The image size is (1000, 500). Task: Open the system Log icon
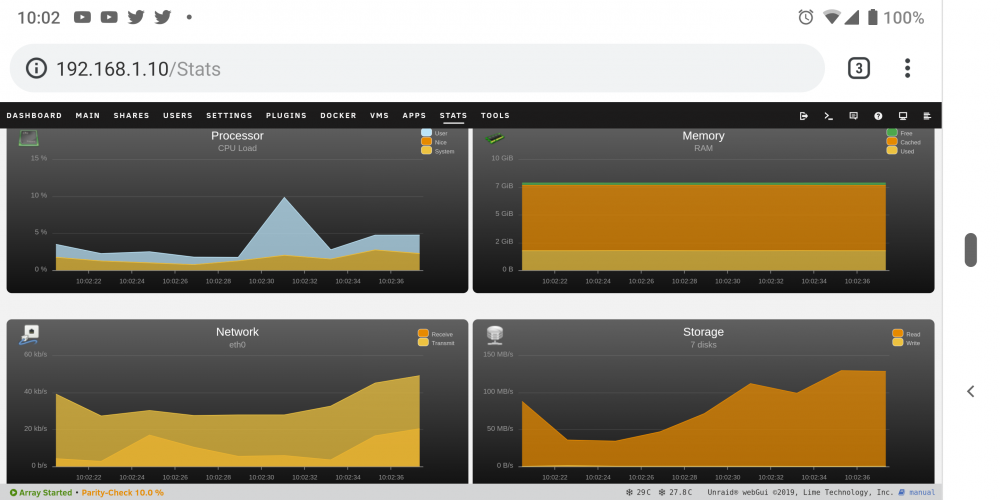927,116
